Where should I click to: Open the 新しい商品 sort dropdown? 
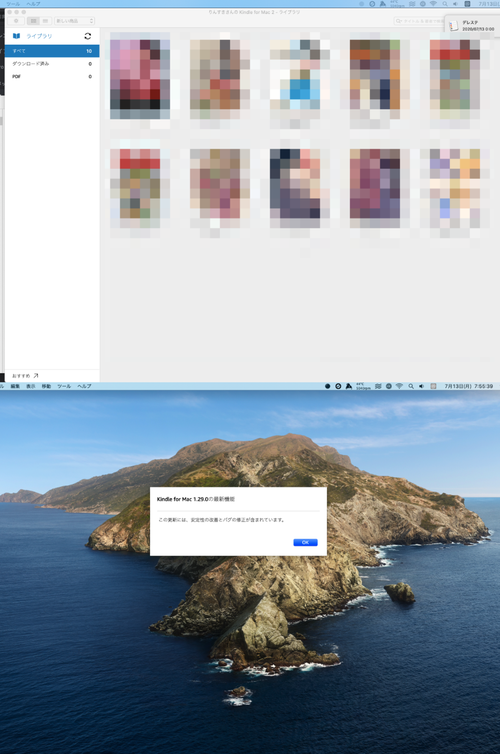(74, 21)
